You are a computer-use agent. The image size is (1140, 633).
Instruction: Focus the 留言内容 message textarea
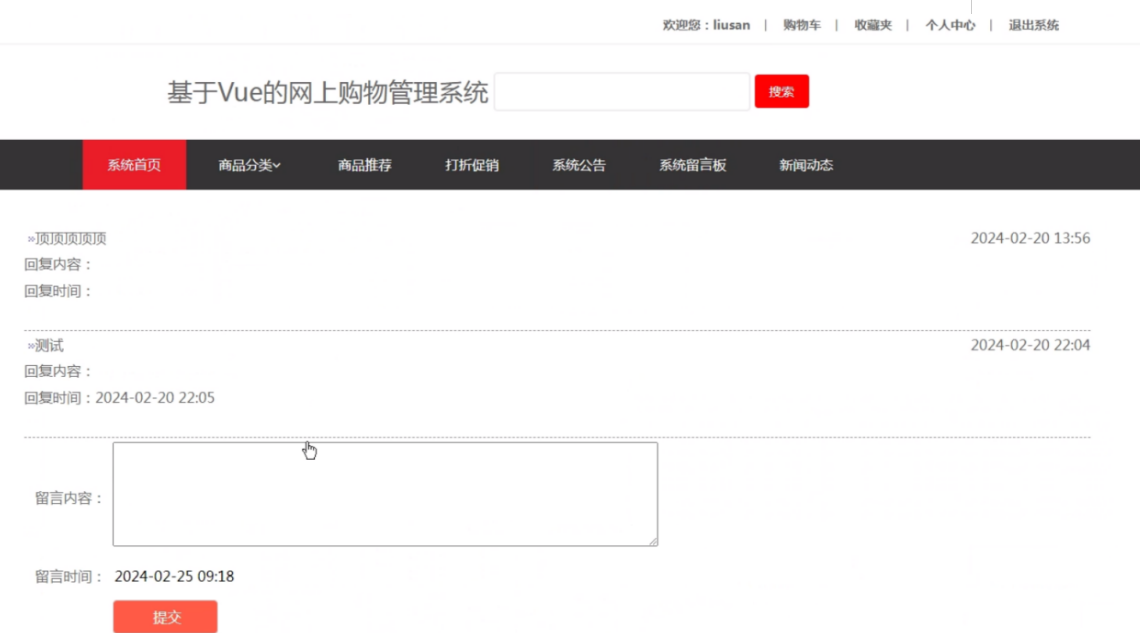385,494
